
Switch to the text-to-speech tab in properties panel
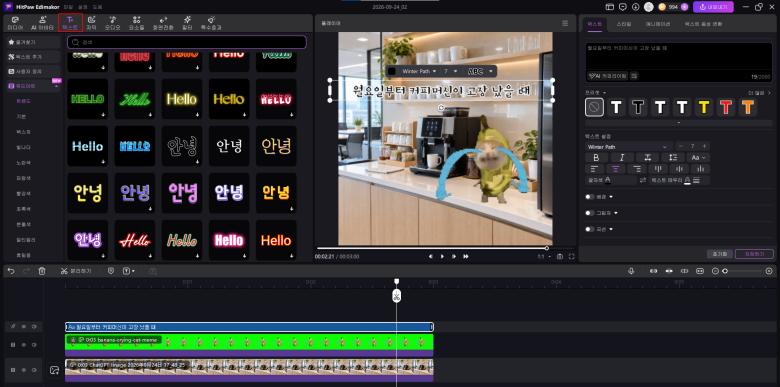click(x=703, y=24)
